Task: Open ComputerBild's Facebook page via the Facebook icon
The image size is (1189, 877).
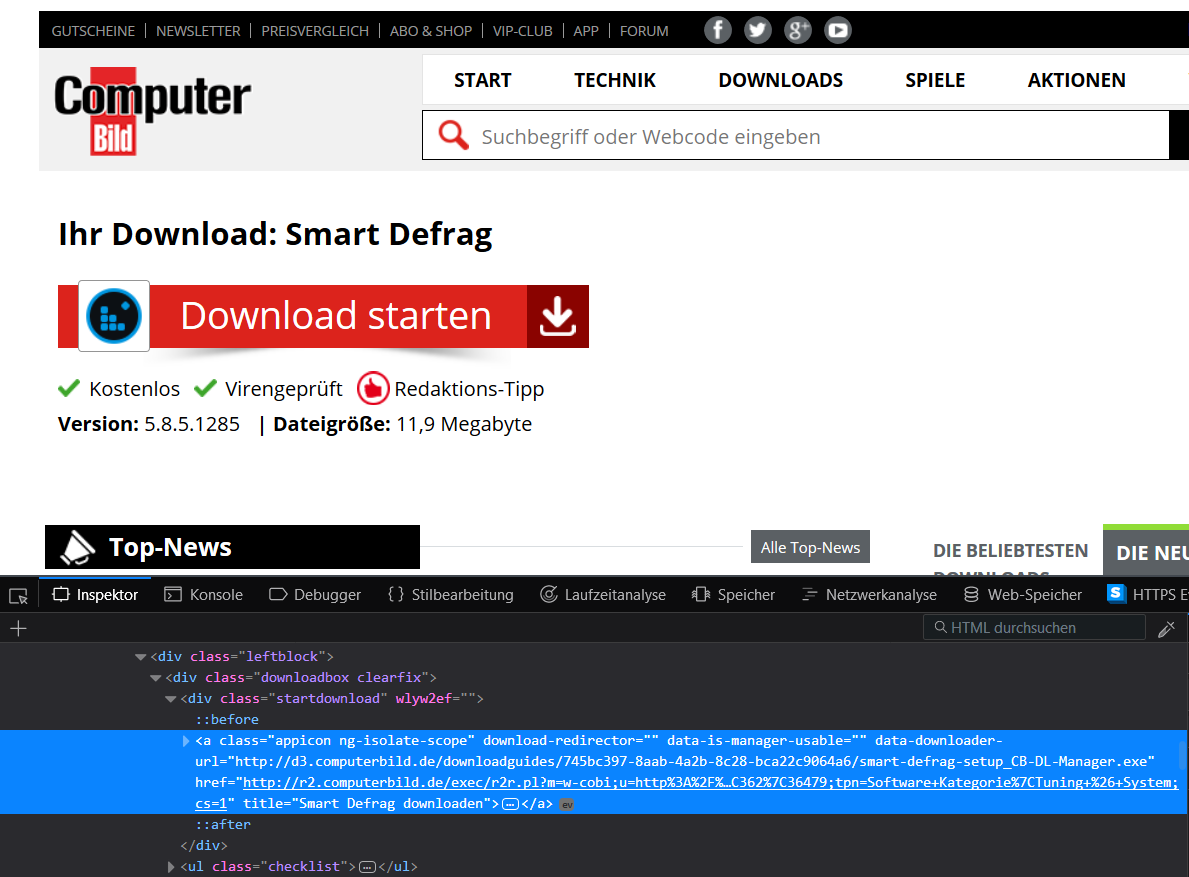Action: pos(718,30)
